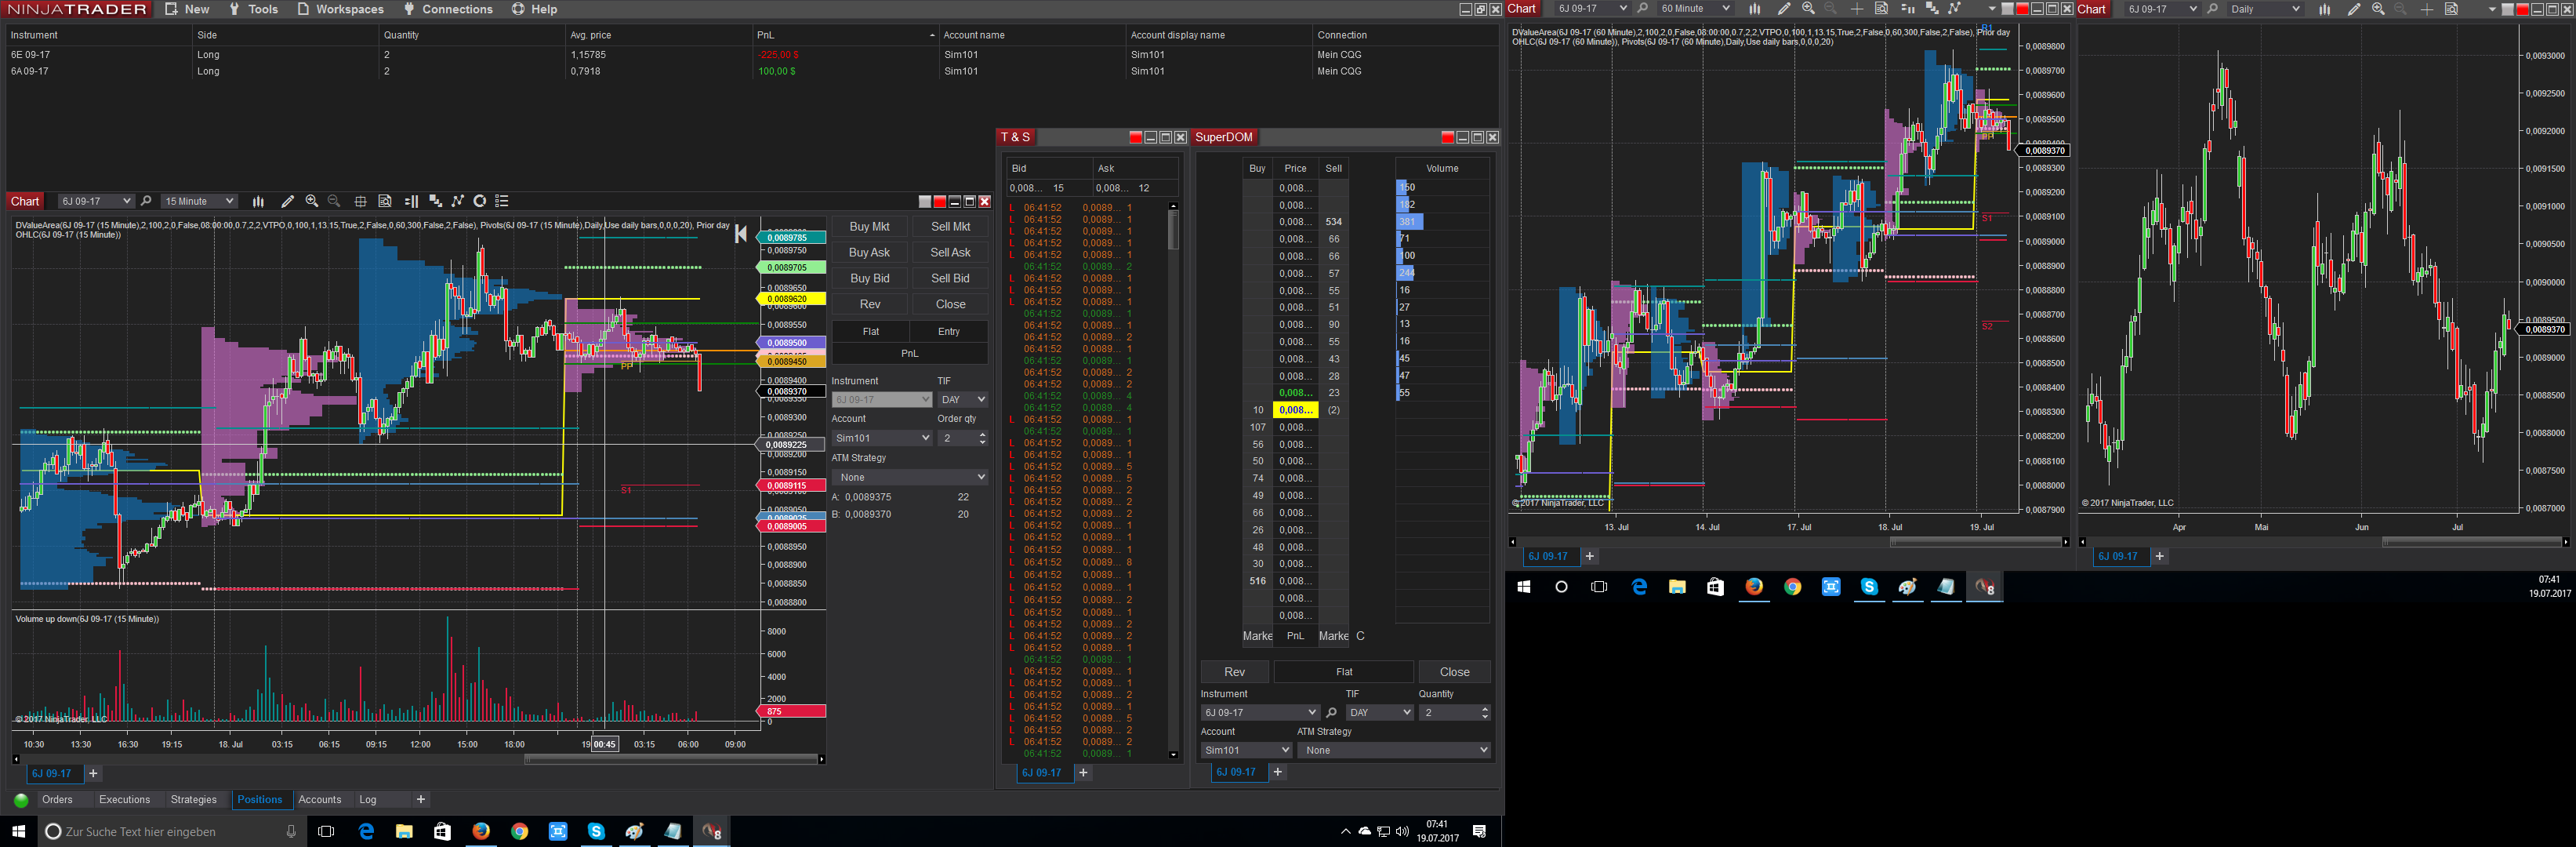Toggle red link button in SuperDOM window
This screenshot has height=847, width=2576.
point(1447,138)
